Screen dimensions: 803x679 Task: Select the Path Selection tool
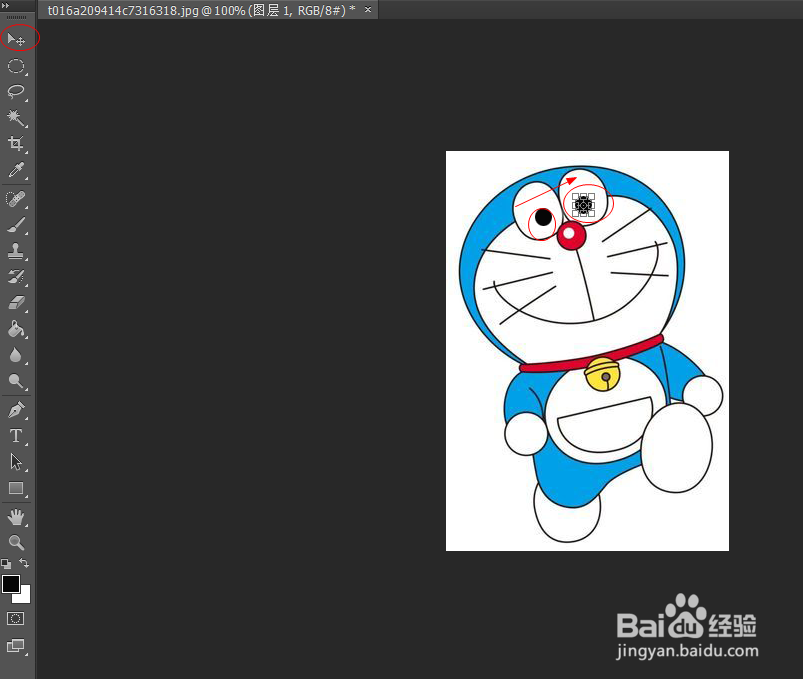click(16, 462)
